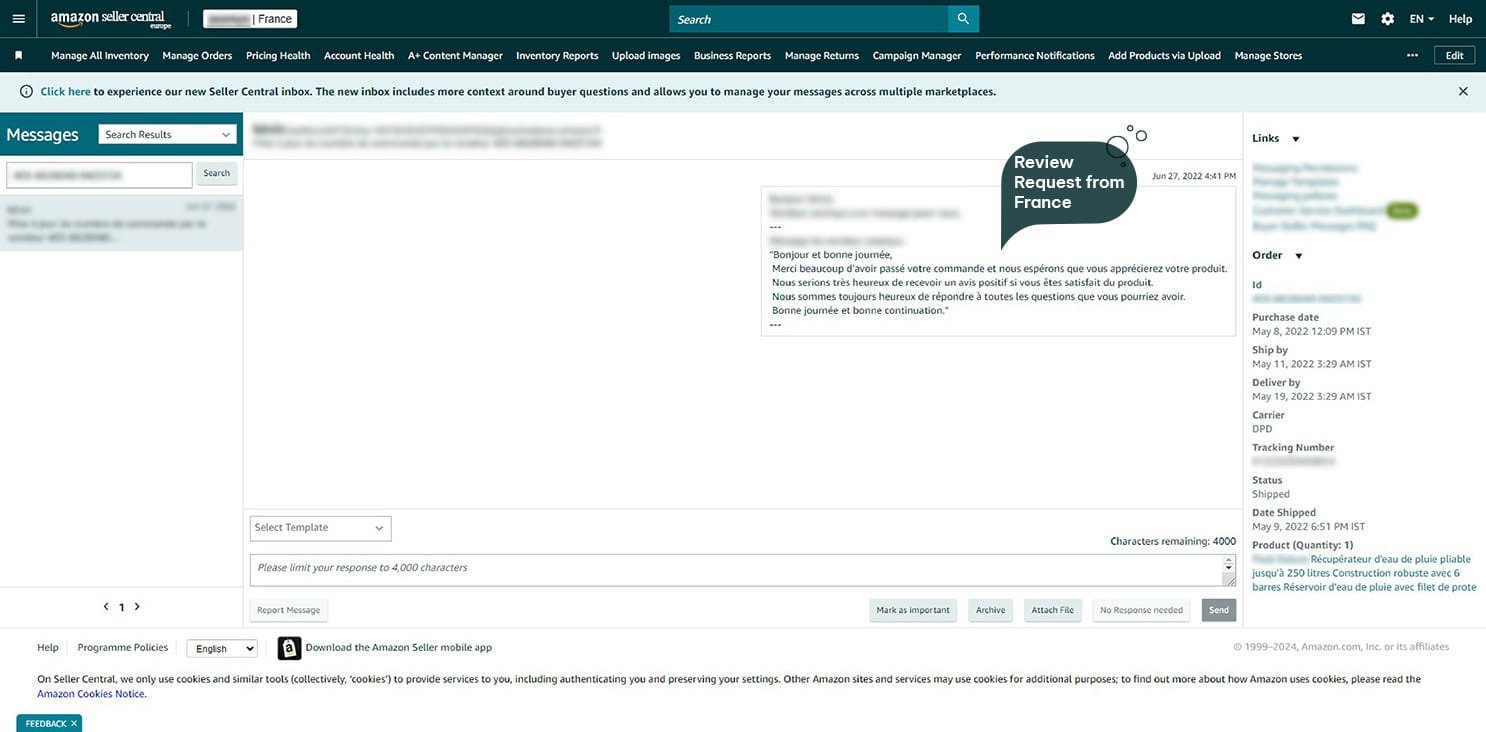Open Manage All Inventory menu
The height and width of the screenshot is (732, 1486).
tap(100, 56)
